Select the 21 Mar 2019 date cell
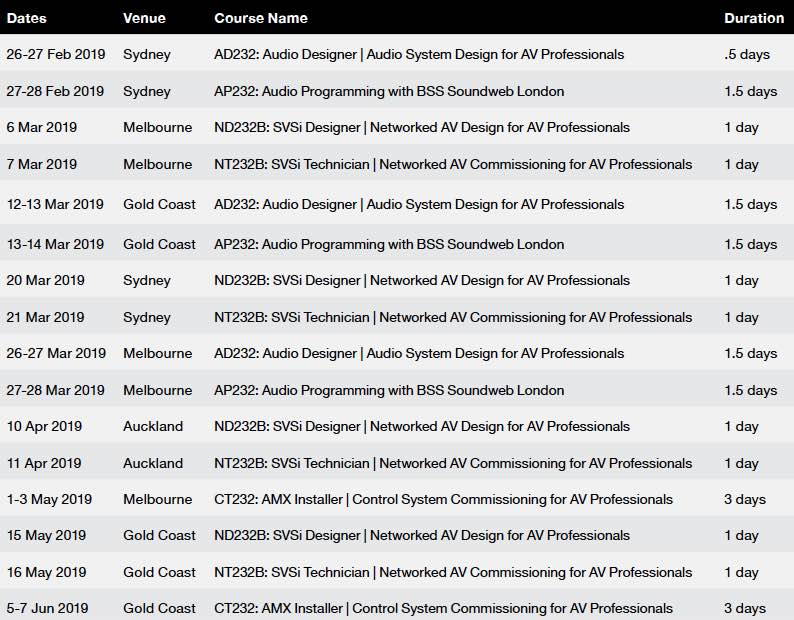 pyautogui.click(x=46, y=317)
